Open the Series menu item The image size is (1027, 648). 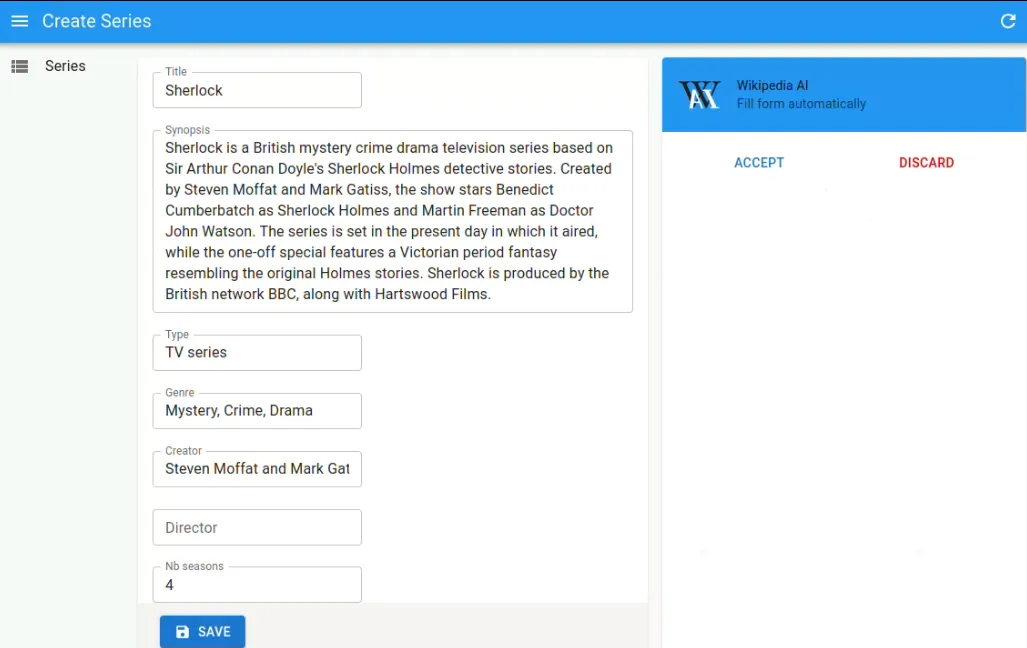(65, 66)
